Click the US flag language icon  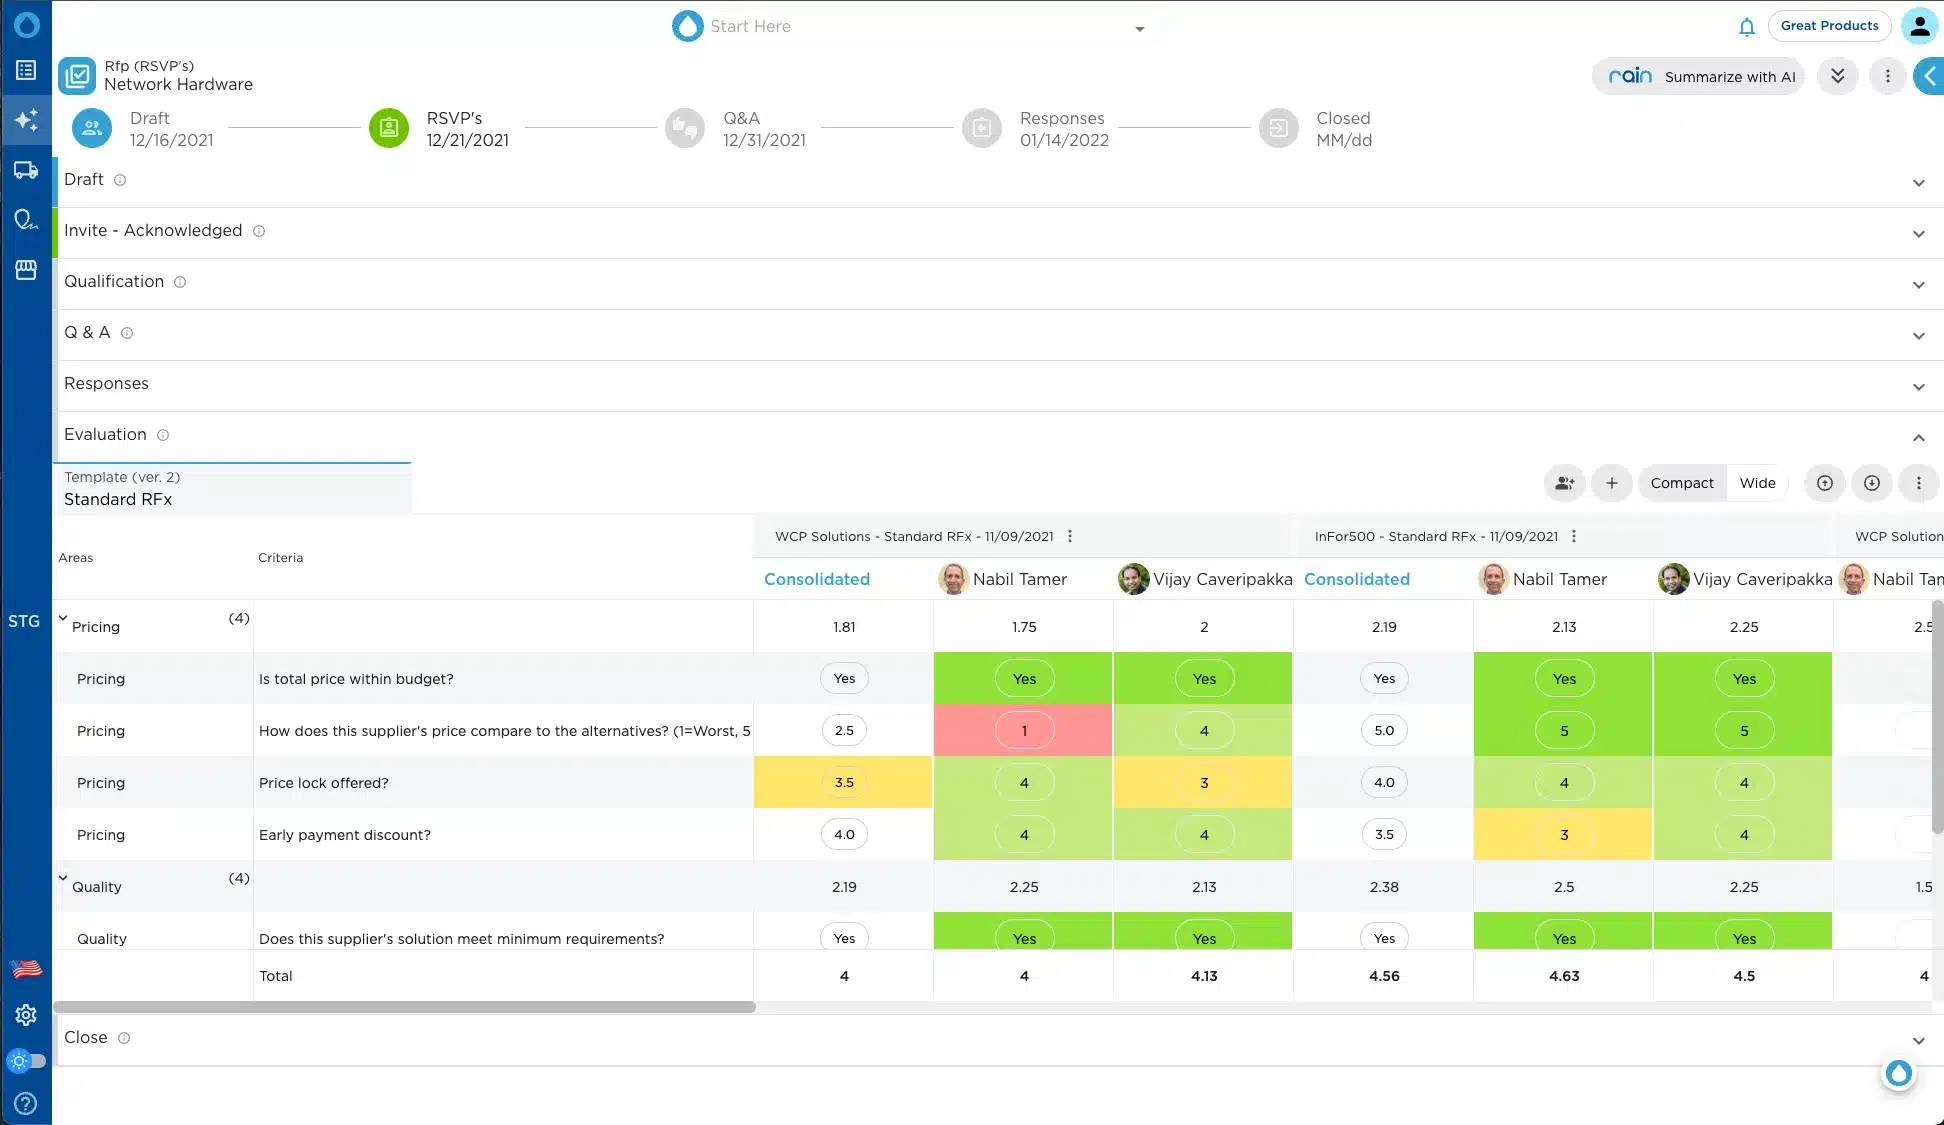pos(26,968)
